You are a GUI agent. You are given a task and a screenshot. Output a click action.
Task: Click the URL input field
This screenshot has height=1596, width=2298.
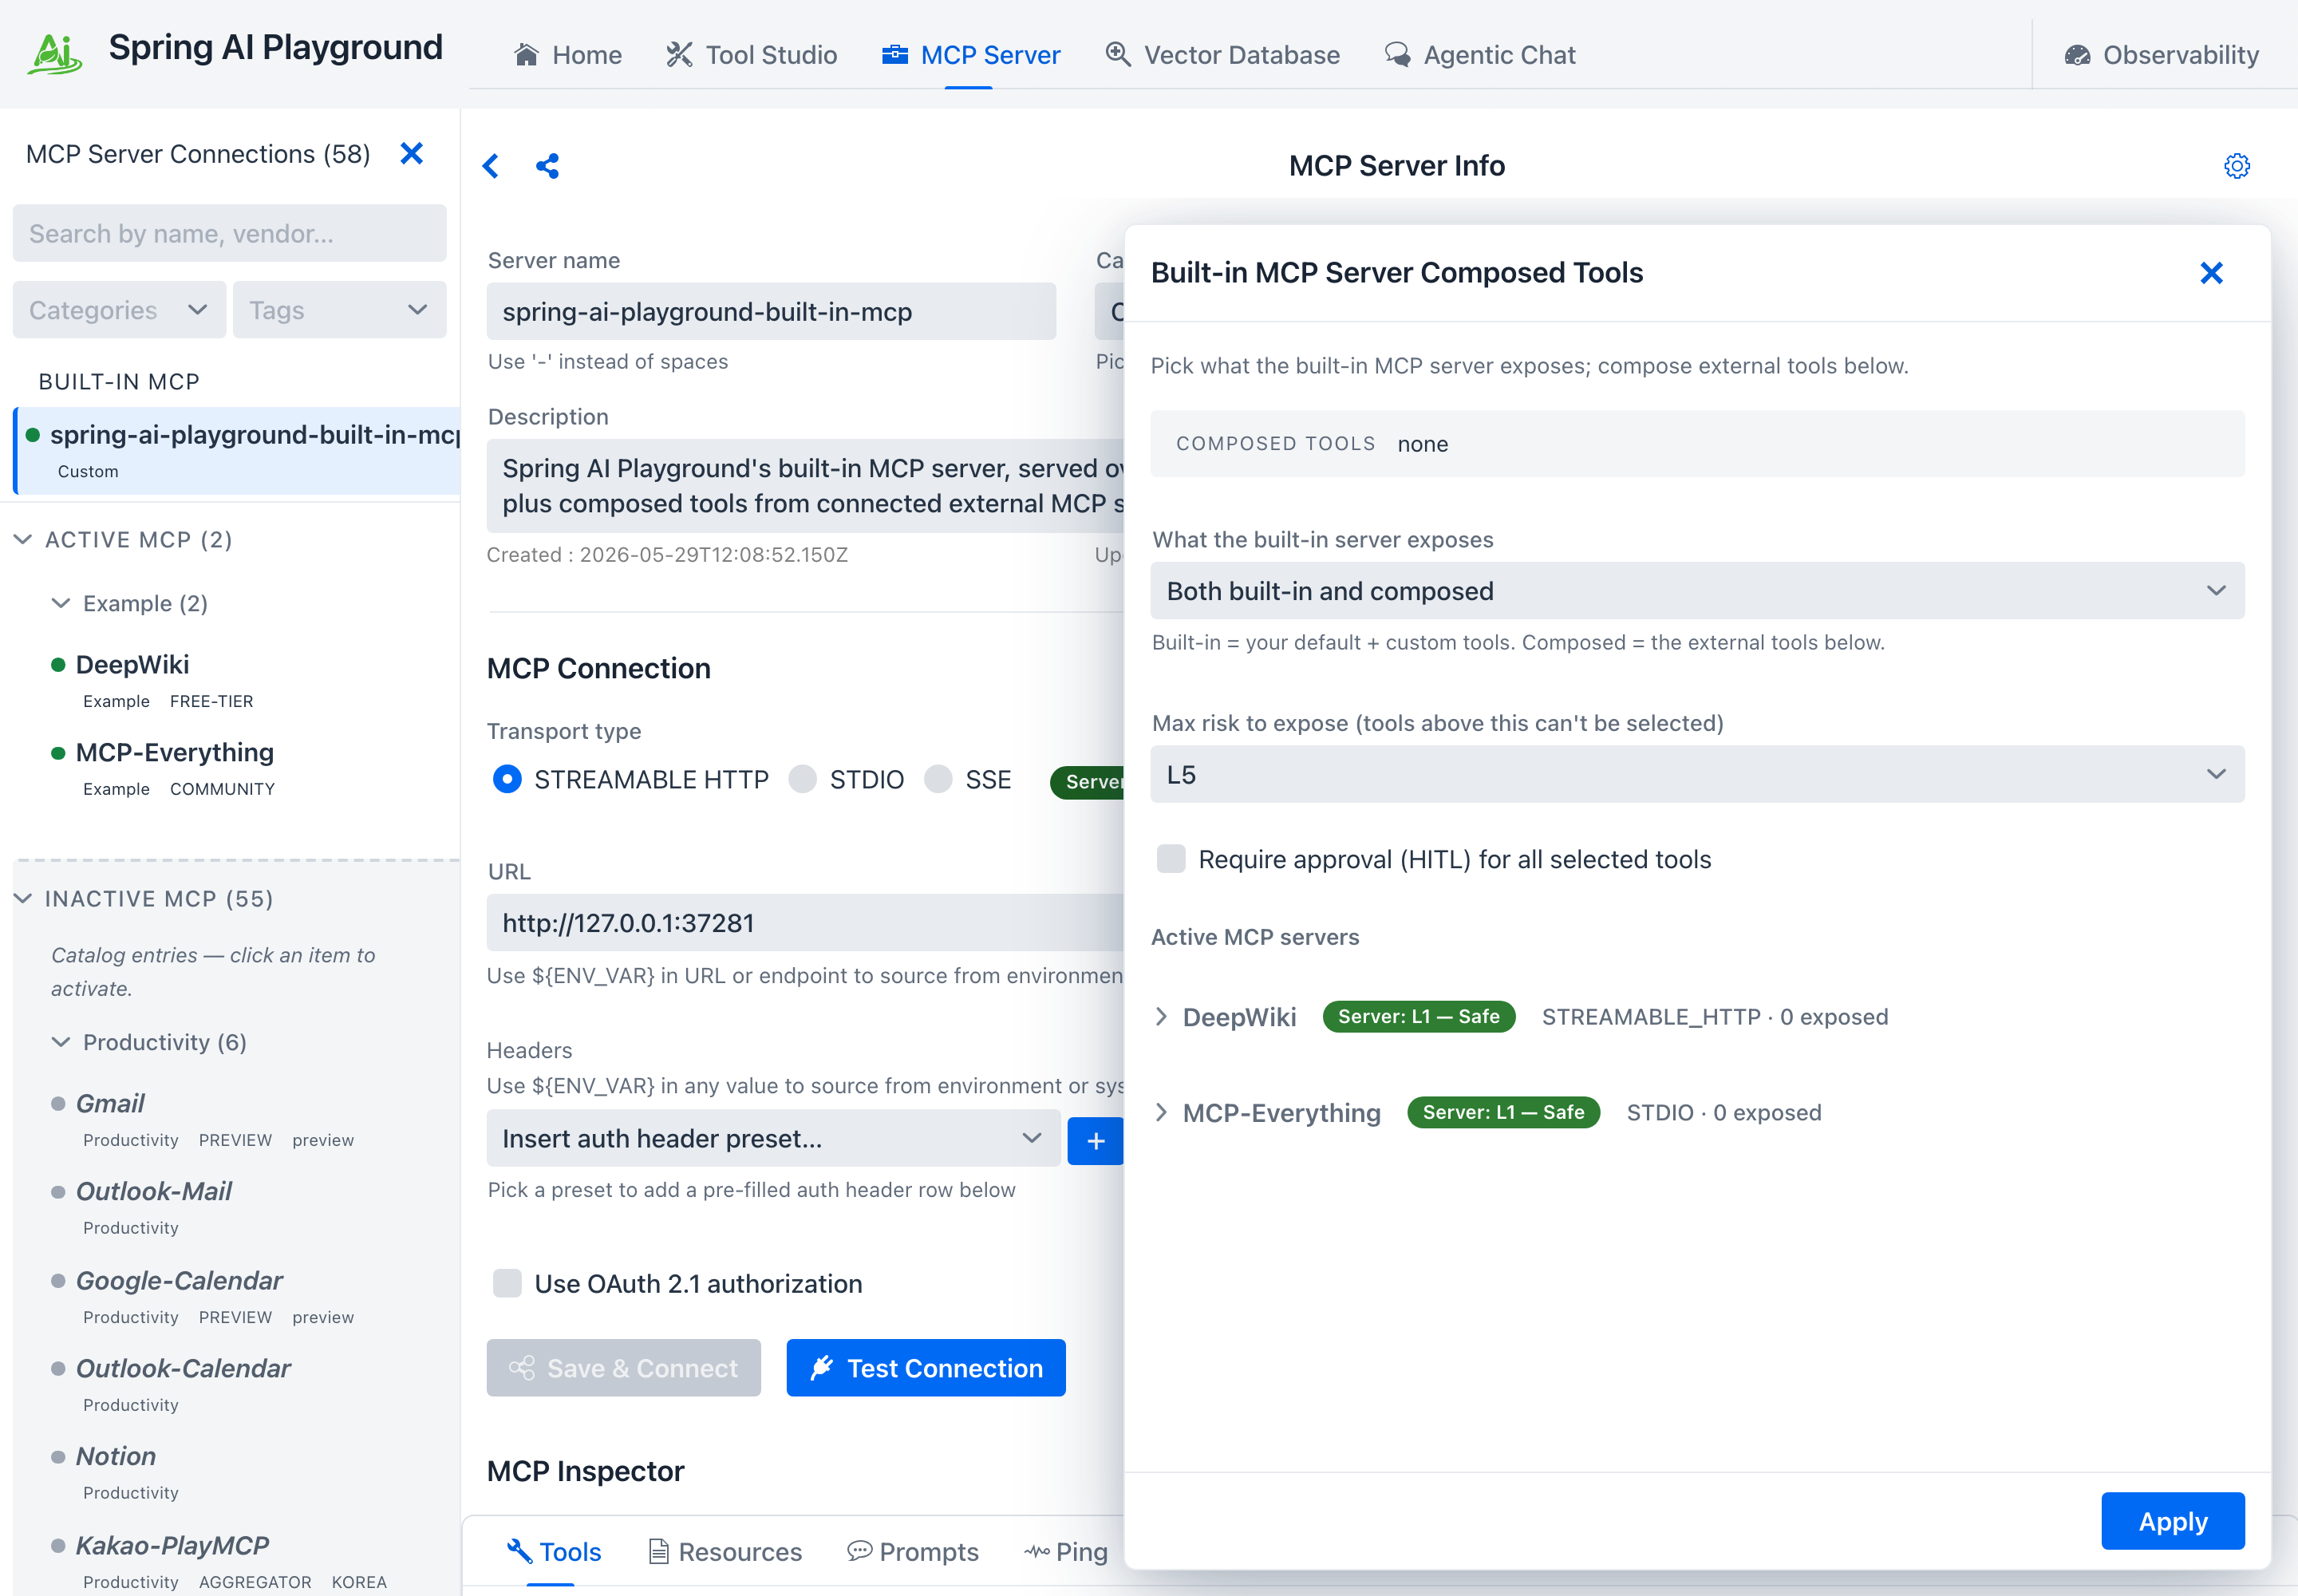click(x=806, y=922)
